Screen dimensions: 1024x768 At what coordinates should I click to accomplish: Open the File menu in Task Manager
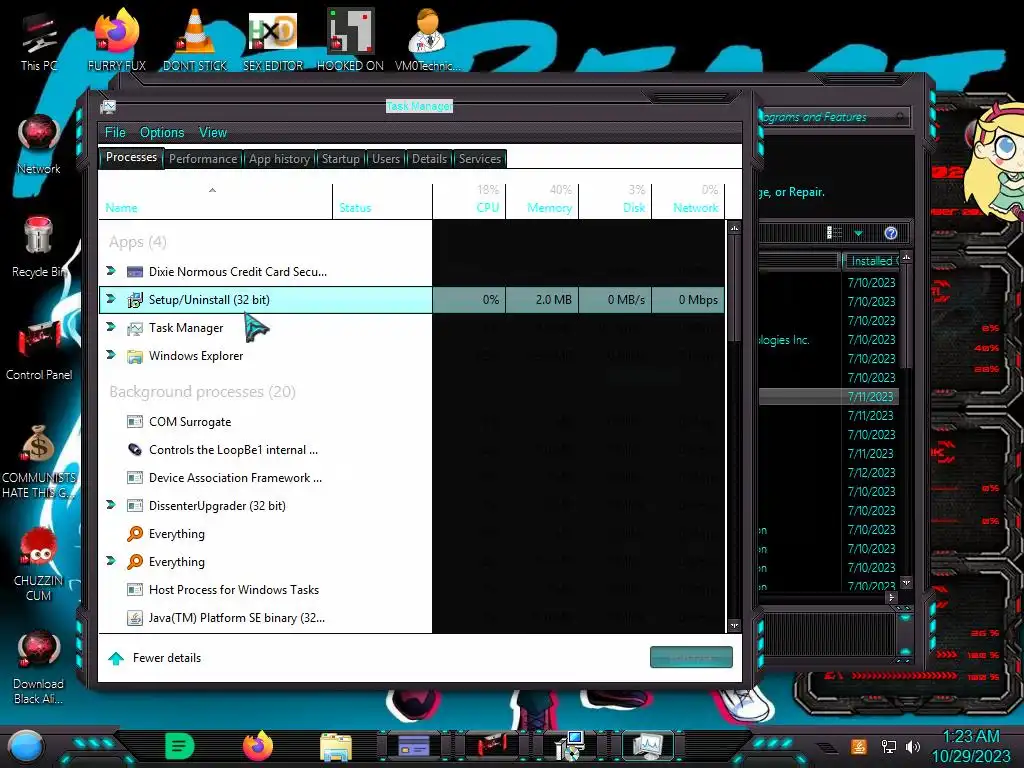click(x=115, y=133)
